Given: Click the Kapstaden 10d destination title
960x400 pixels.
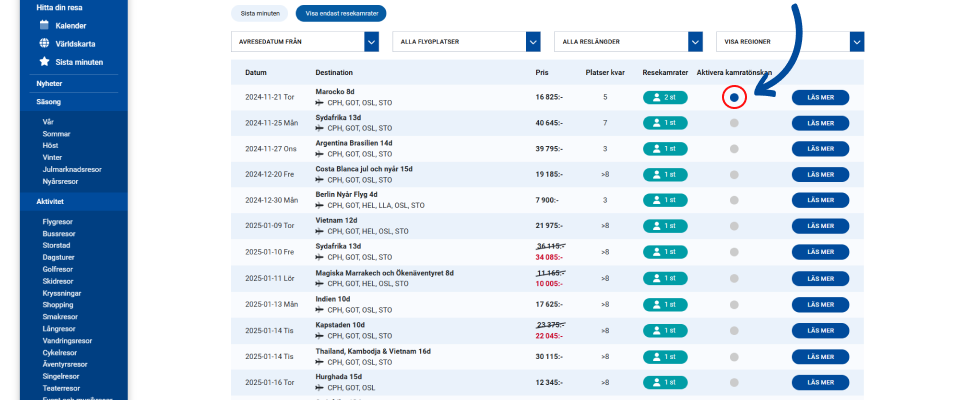Looking at the screenshot, I should 339,325.
